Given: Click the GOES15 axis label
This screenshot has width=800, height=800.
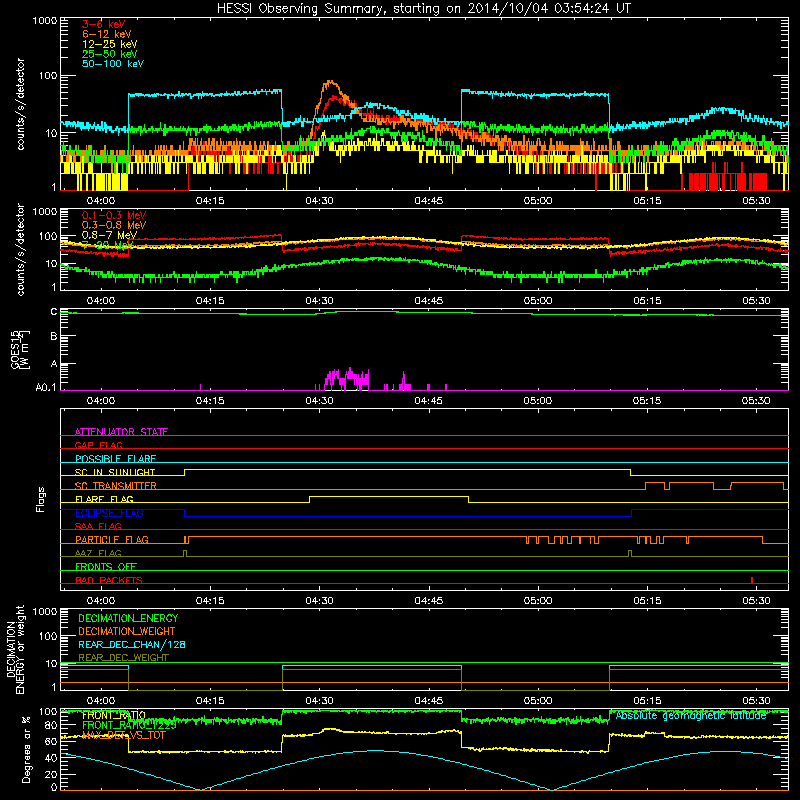Looking at the screenshot, I should coord(19,349).
